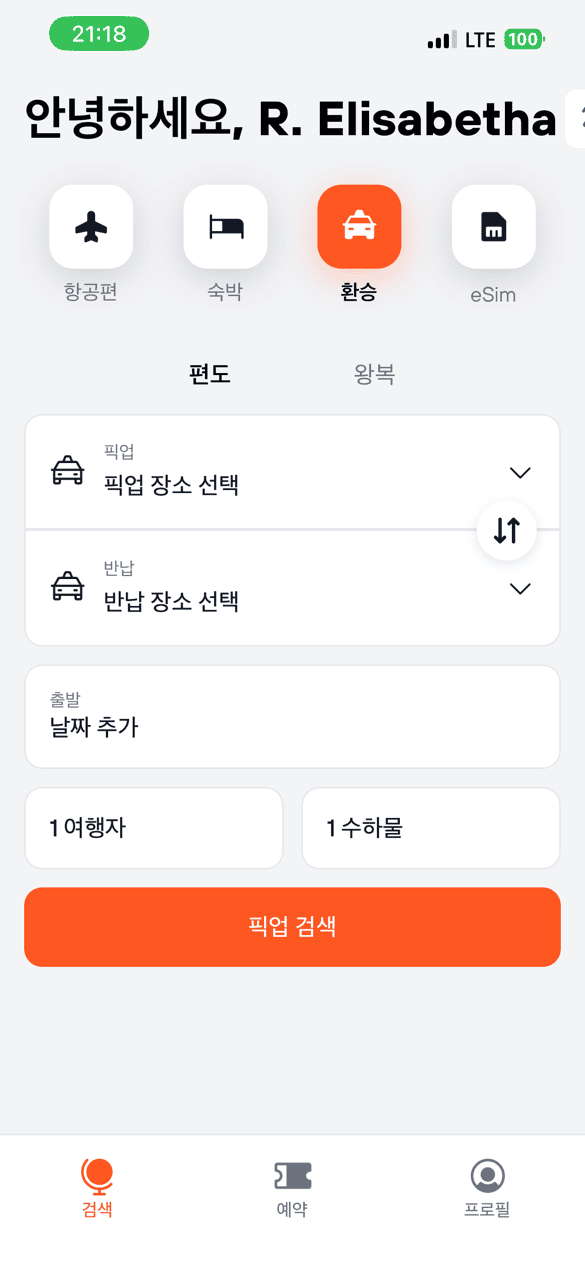This screenshot has height=1266, width=585.
Task: Tap the return taxi icon beside 반납
Action: pos(68,588)
